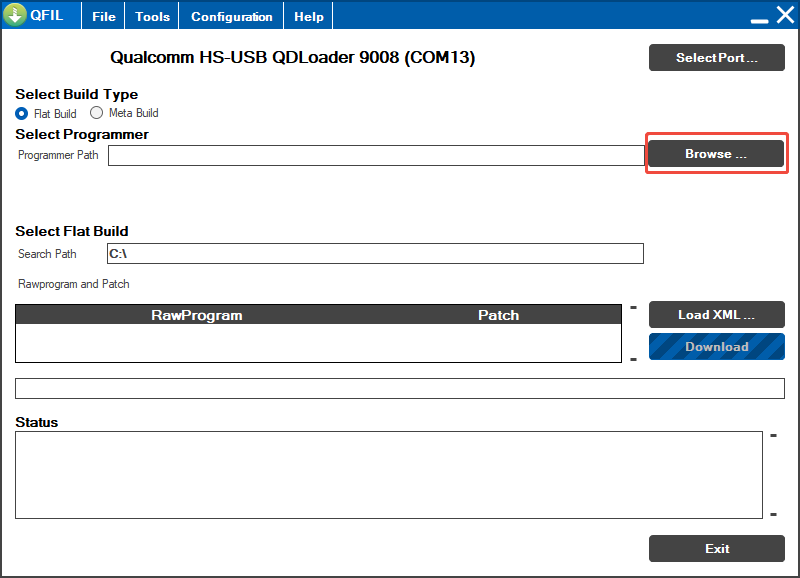Open the Help menu
Image resolution: width=800 pixels, height=578 pixels.
[308, 16]
